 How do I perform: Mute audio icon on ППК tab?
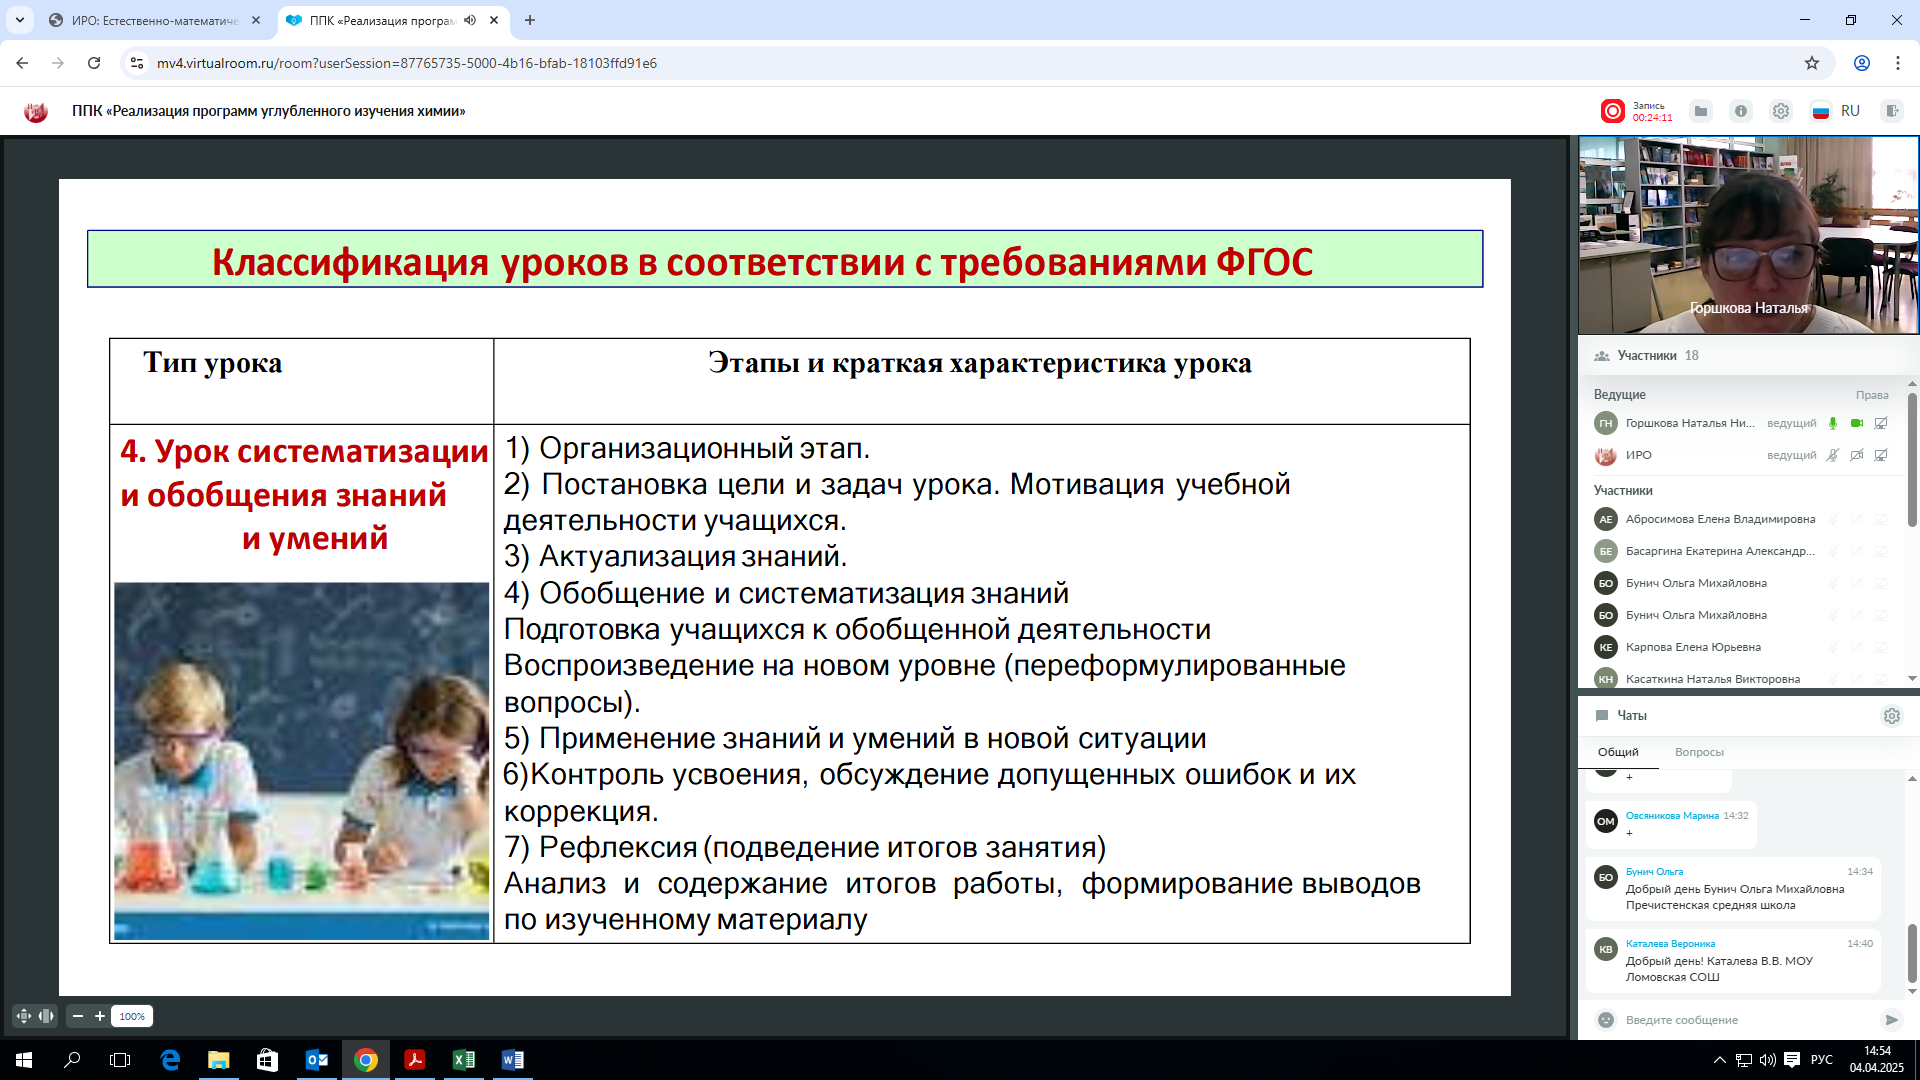coord(470,20)
